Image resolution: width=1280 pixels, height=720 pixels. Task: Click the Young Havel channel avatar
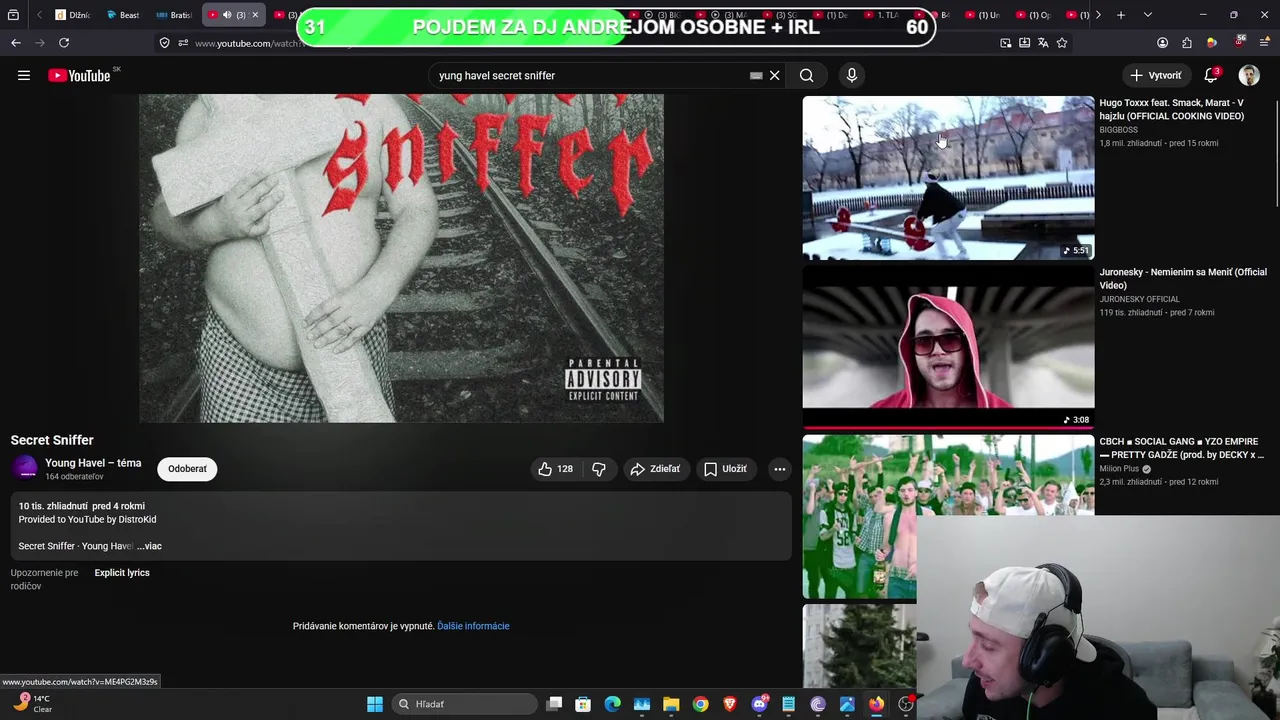25,468
